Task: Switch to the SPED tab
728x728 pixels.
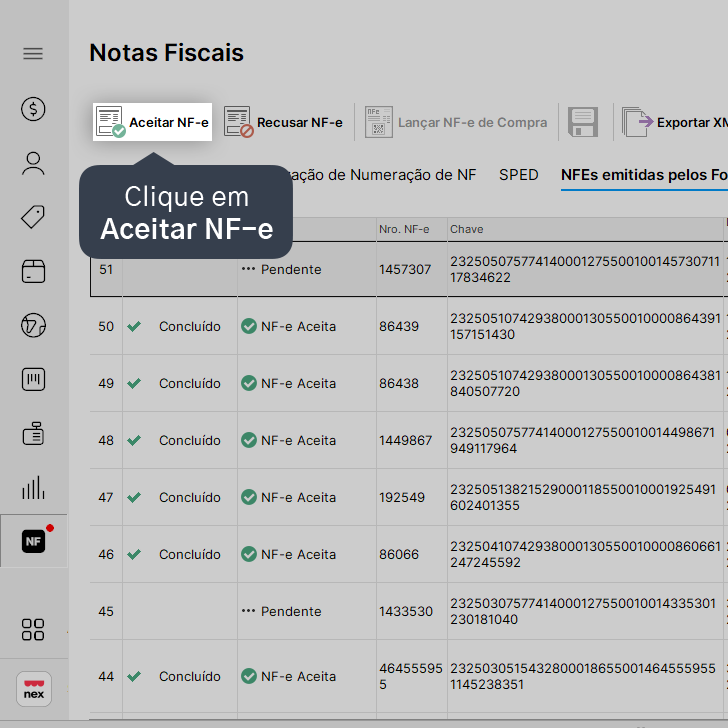Action: coord(519,175)
